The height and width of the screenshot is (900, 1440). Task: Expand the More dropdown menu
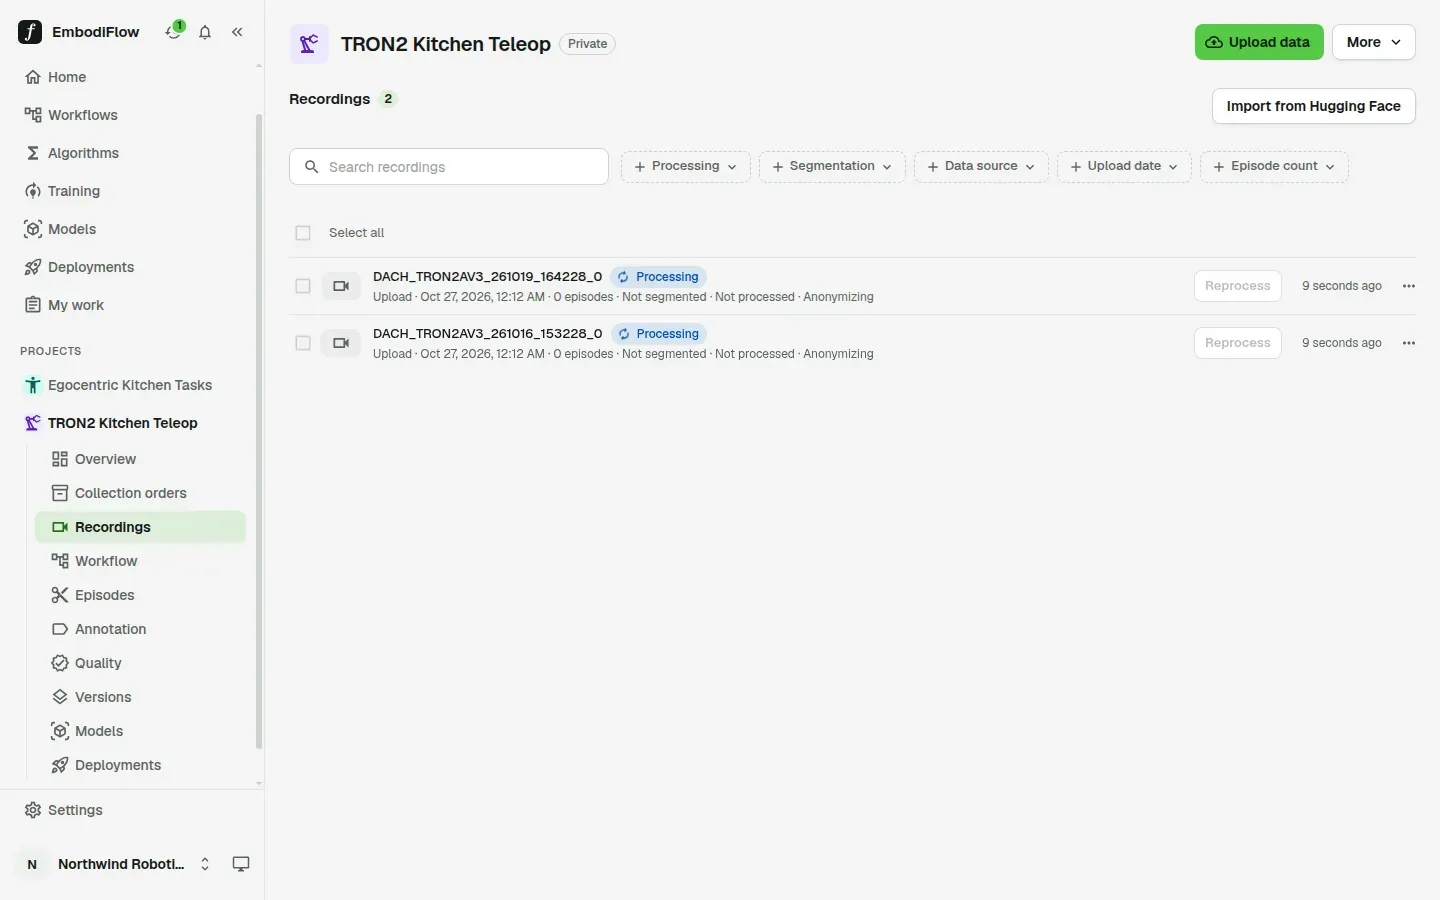click(1374, 42)
